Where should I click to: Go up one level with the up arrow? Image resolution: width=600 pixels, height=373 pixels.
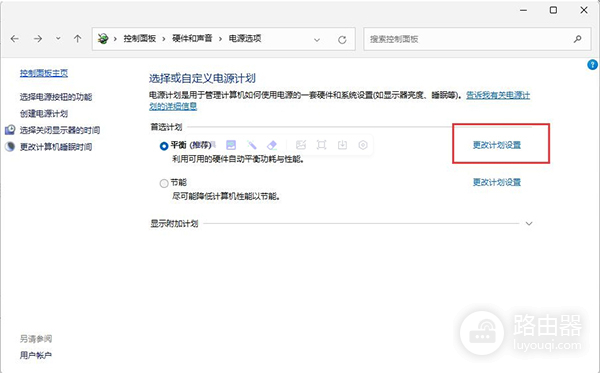click(x=78, y=39)
